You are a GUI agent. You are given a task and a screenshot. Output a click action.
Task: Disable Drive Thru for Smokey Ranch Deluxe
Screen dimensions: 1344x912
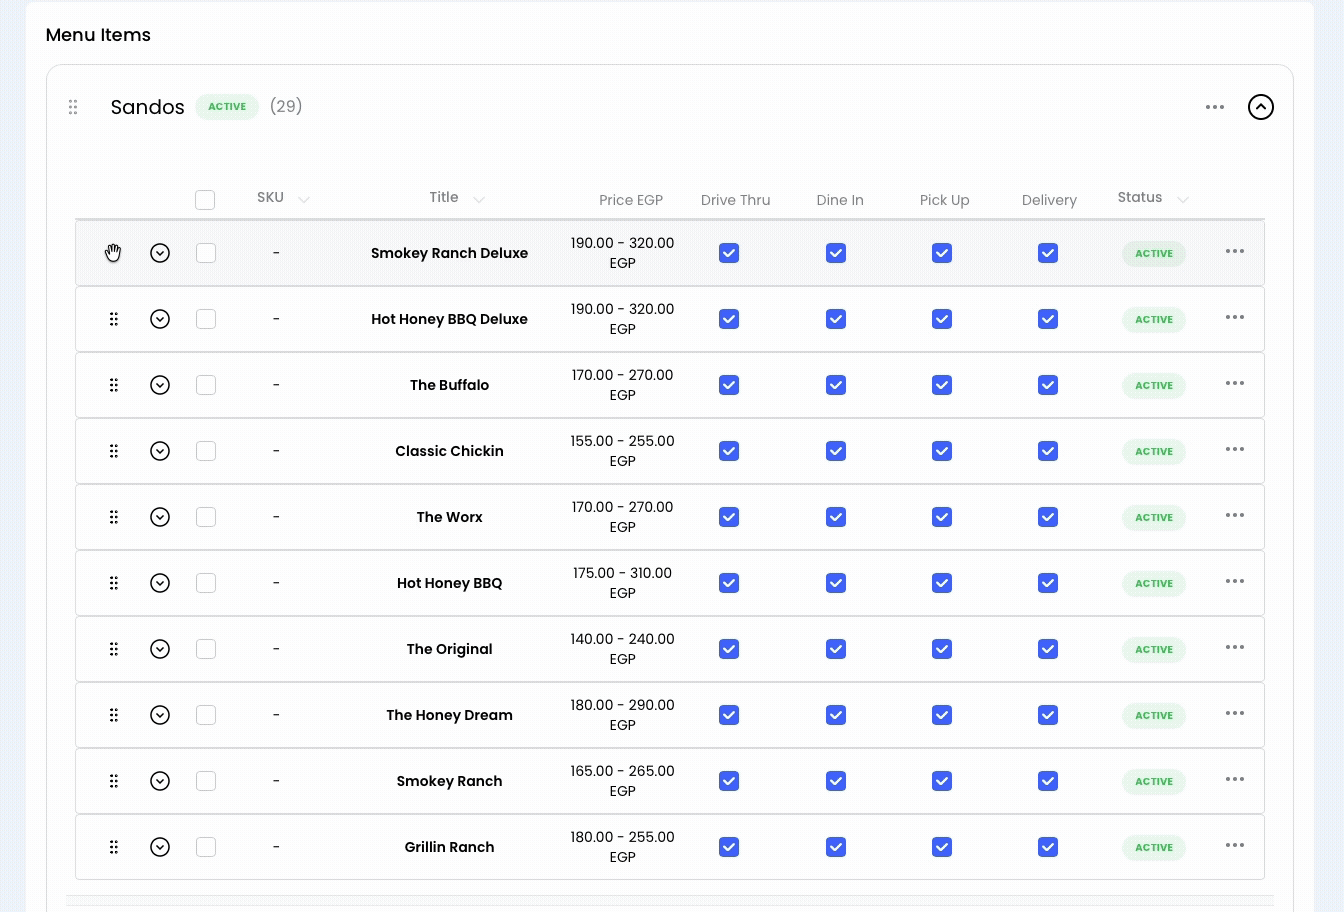[729, 253]
